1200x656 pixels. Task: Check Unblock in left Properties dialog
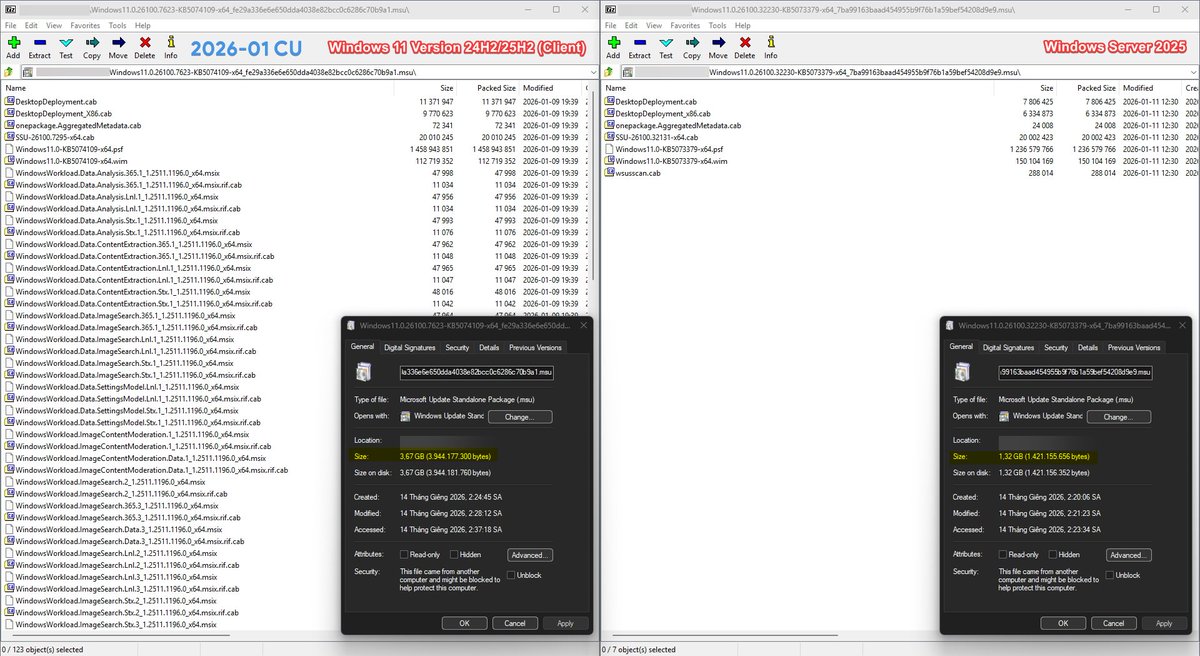[511, 575]
